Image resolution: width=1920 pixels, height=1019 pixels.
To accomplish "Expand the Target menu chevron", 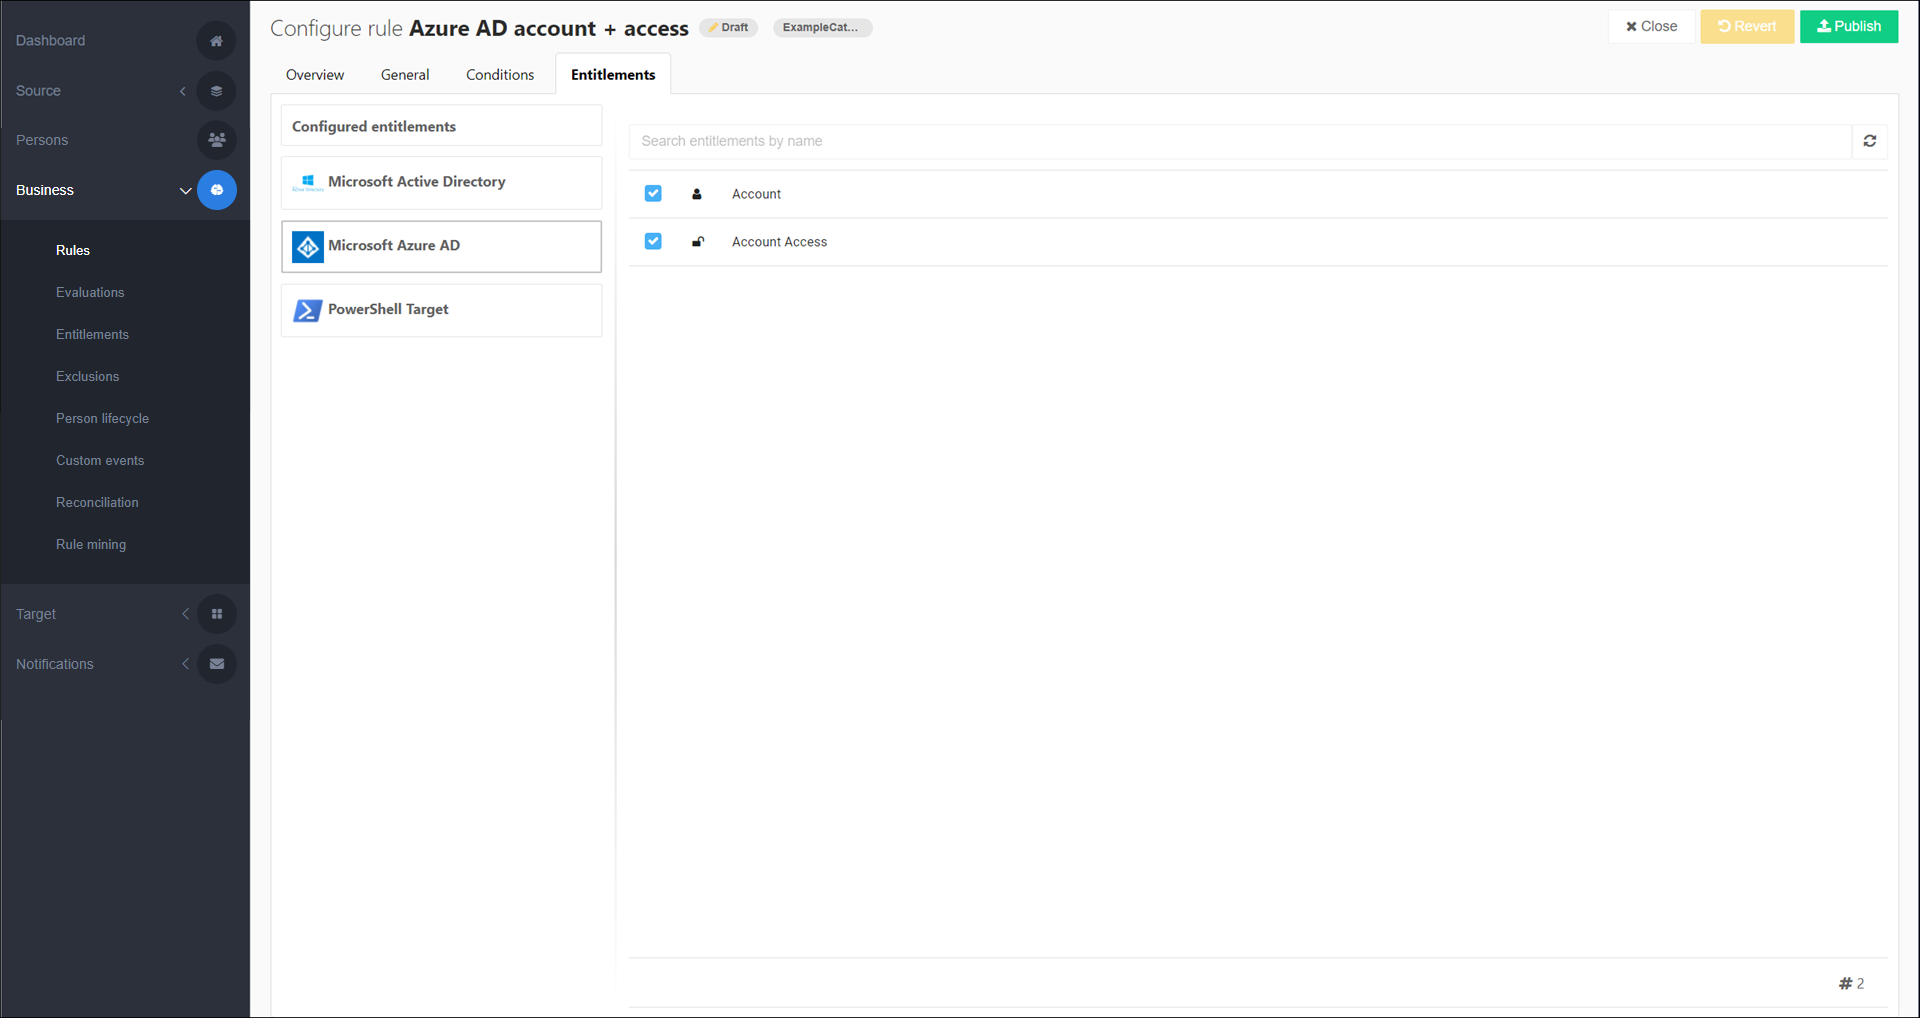I will click(185, 614).
